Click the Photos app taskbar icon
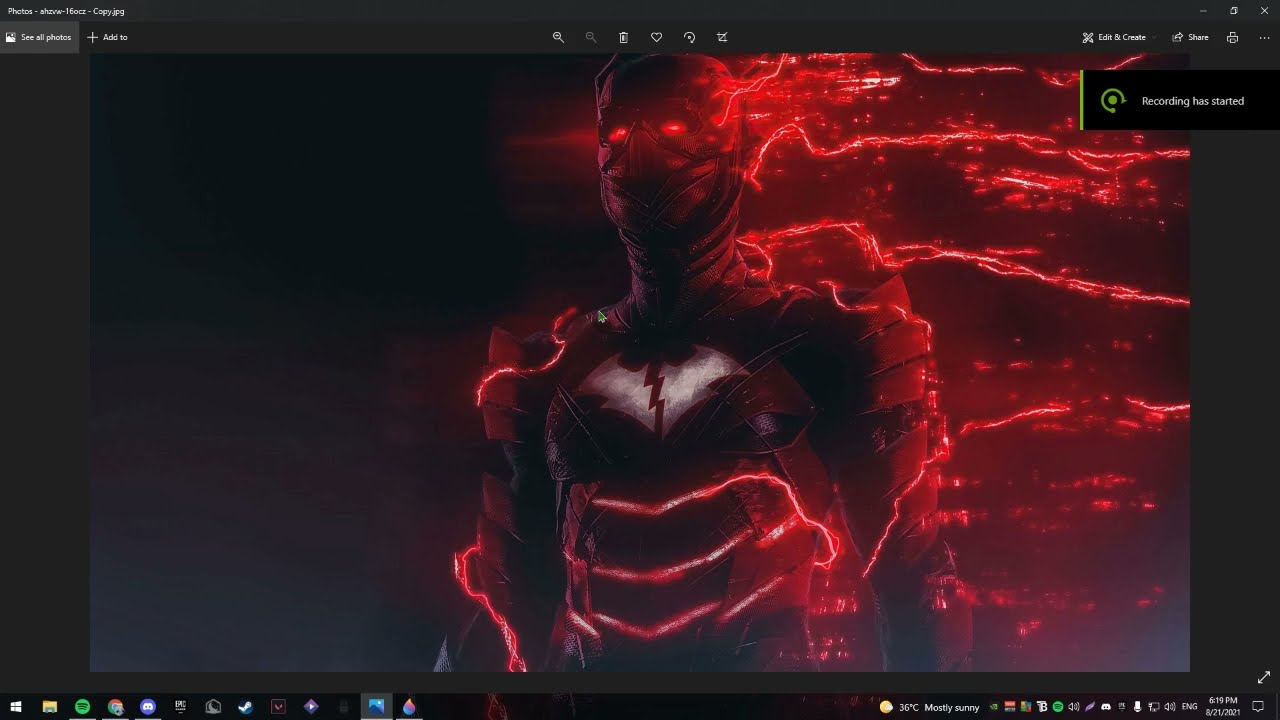Image resolution: width=1280 pixels, height=720 pixels. click(376, 707)
